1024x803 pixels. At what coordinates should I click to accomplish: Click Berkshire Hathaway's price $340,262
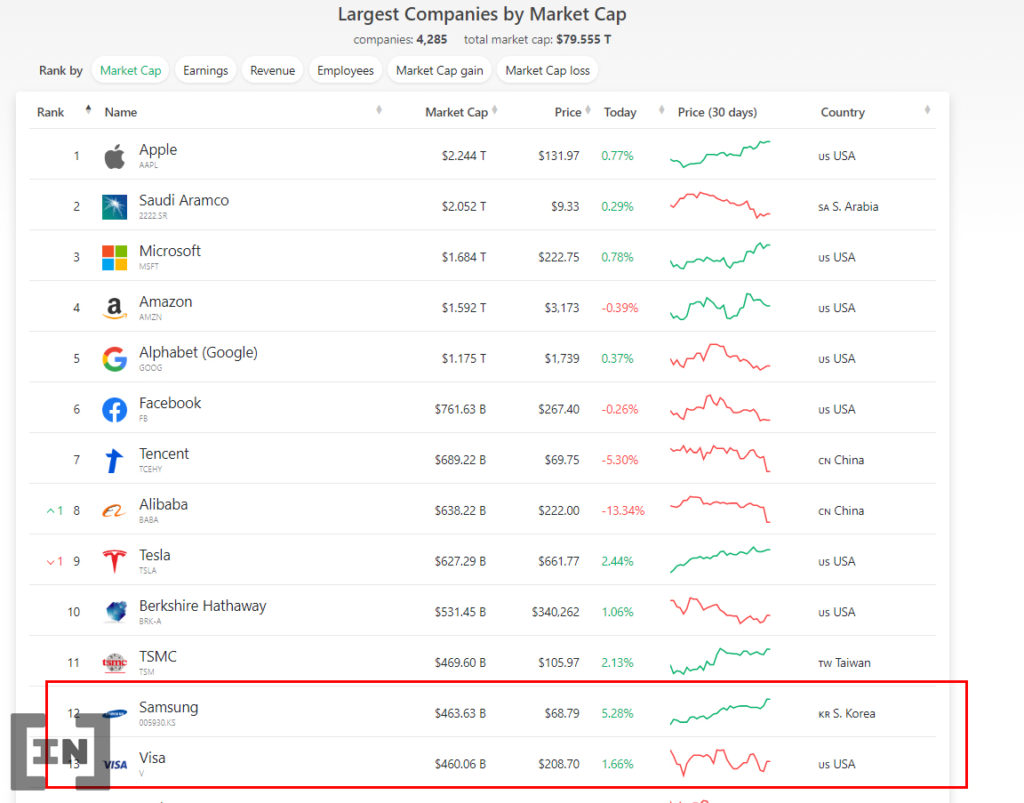click(555, 612)
